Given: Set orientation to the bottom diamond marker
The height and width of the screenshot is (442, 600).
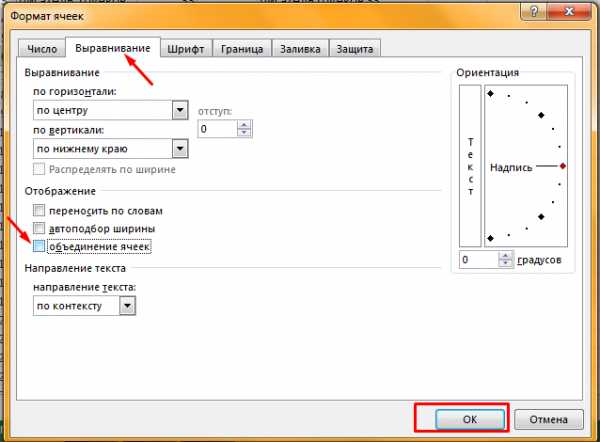Looking at the screenshot, I should [491, 238].
